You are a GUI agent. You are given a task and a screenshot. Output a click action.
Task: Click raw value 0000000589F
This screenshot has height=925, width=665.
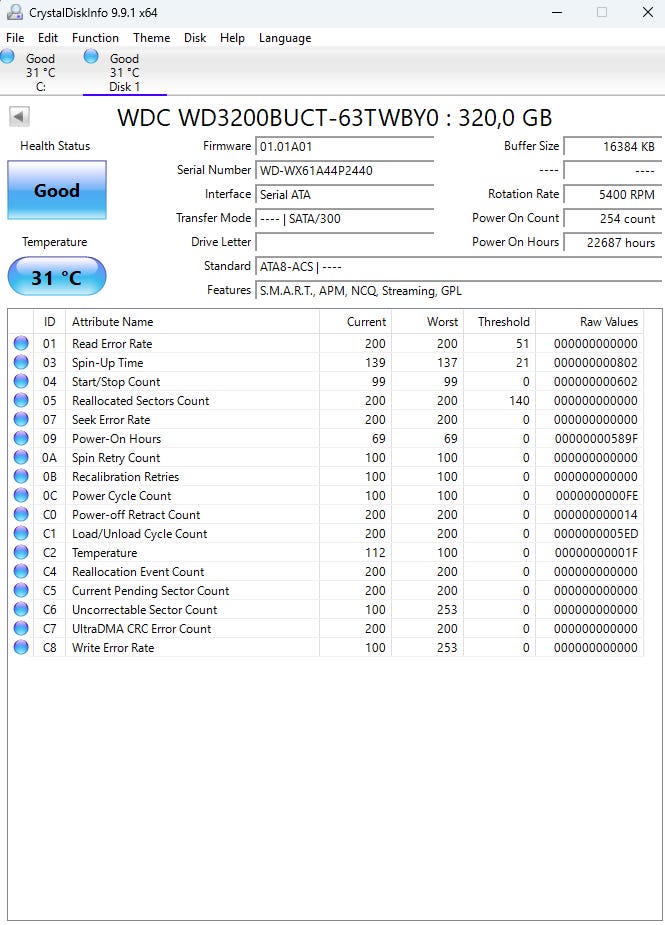click(x=596, y=438)
